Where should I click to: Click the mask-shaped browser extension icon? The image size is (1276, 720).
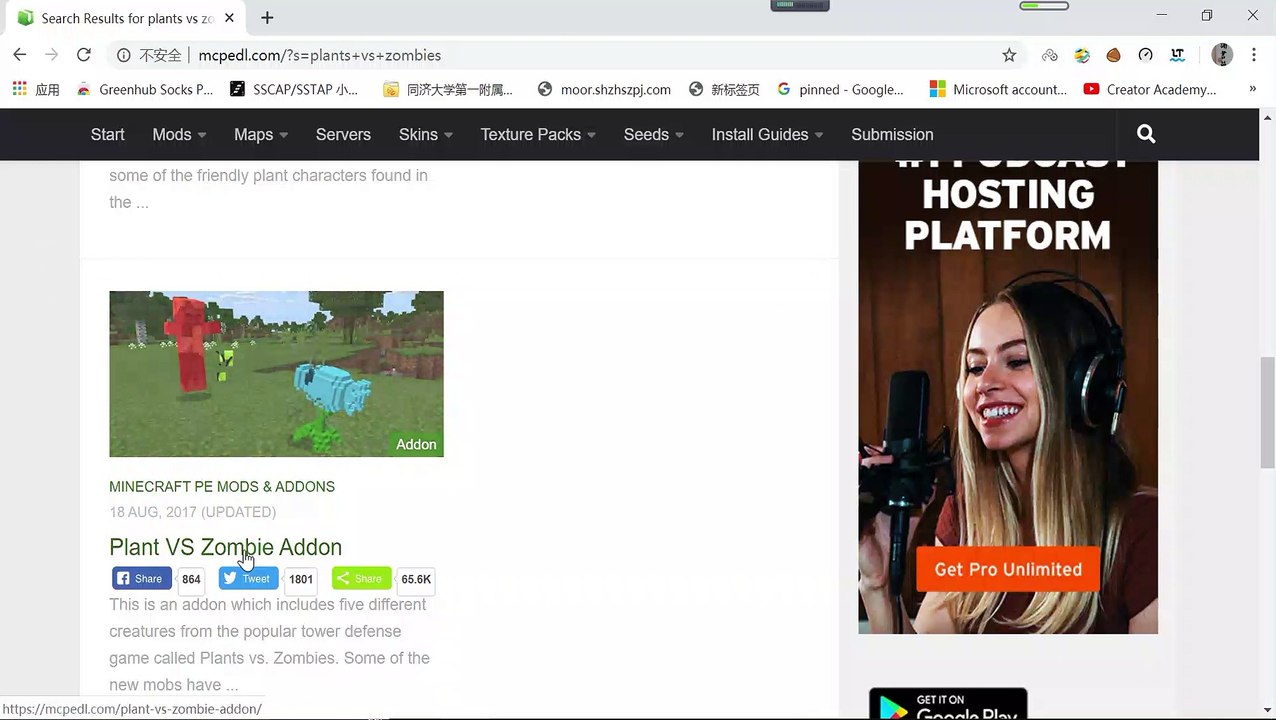tap(1050, 55)
